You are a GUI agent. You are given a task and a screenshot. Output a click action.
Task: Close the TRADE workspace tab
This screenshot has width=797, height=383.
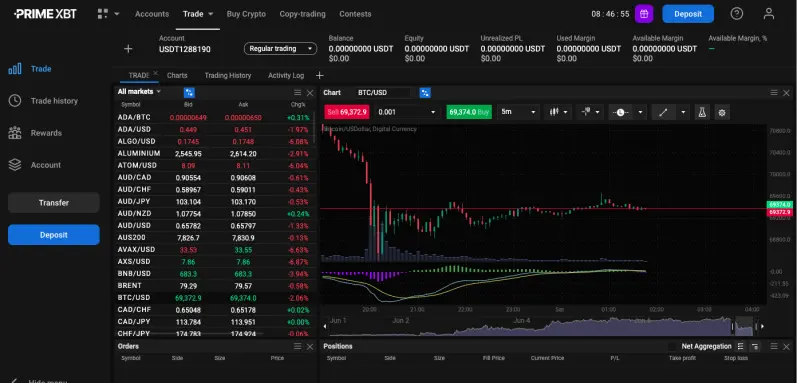(155, 73)
